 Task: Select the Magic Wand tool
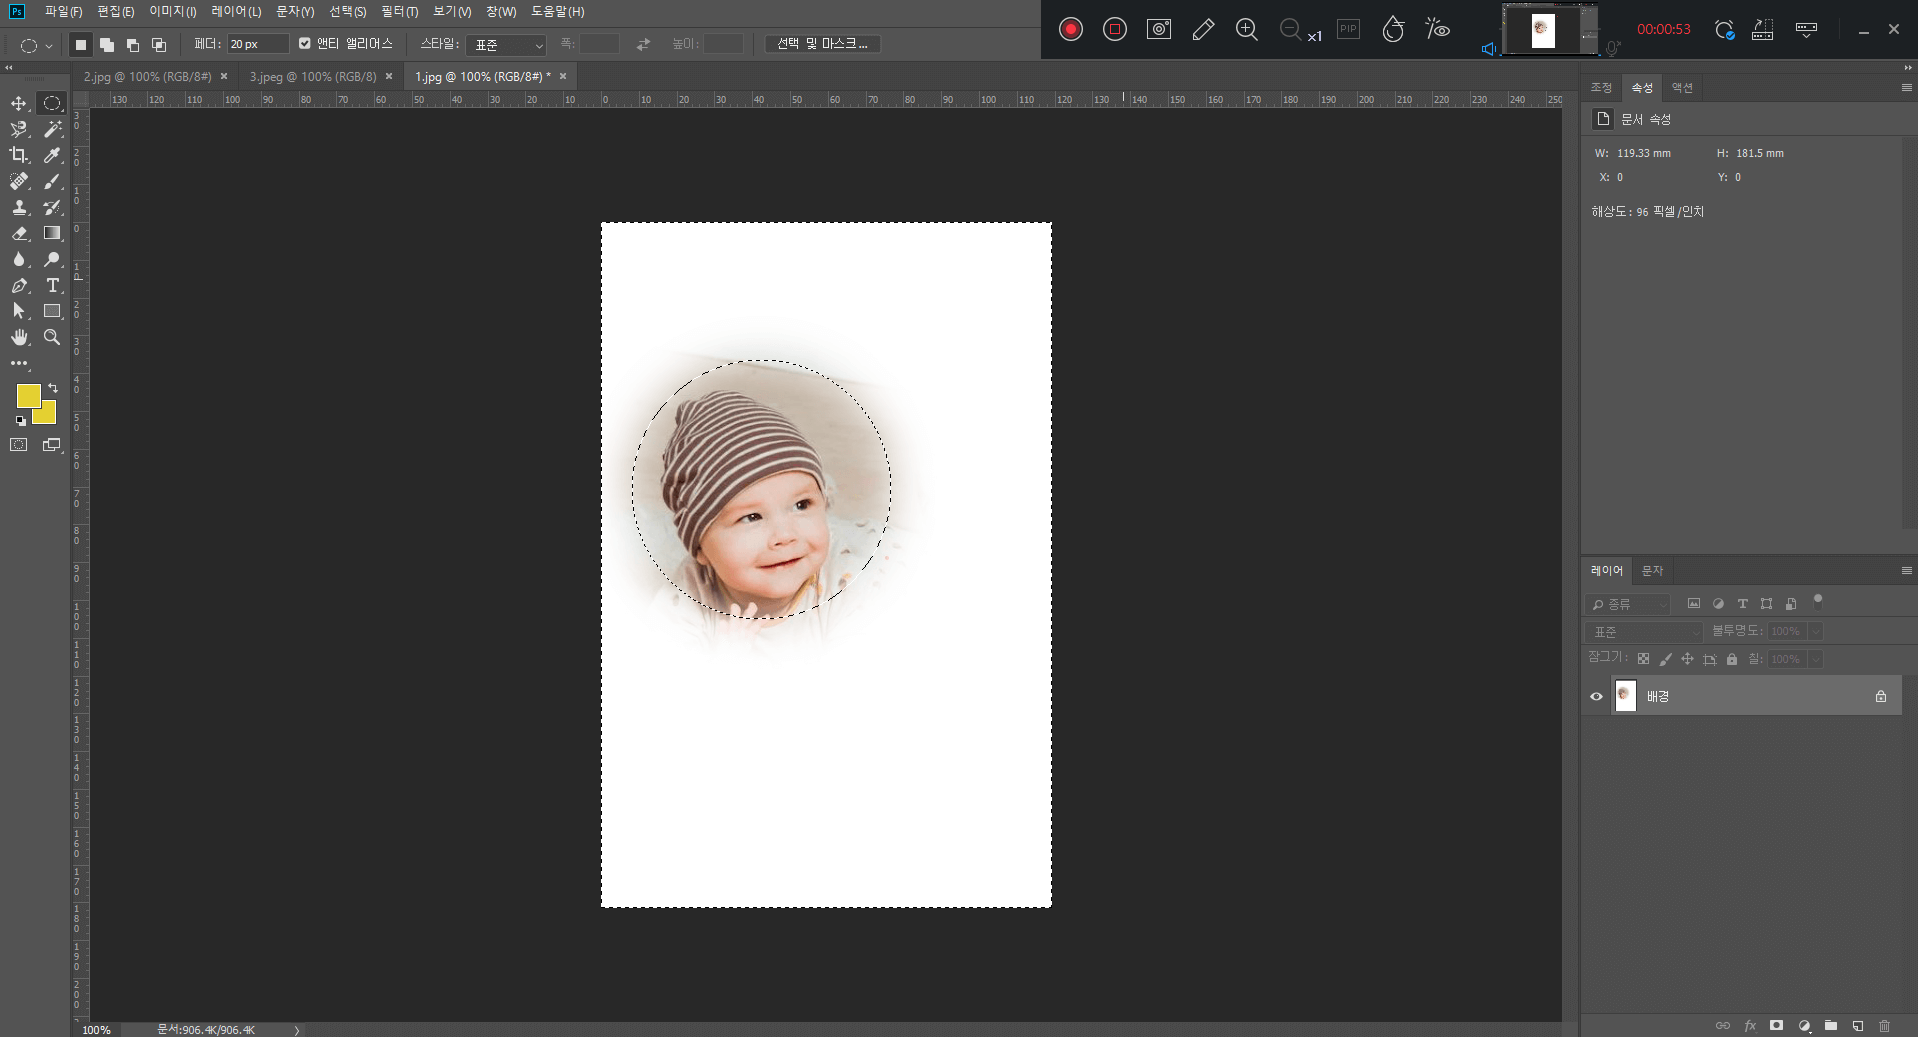click(53, 129)
